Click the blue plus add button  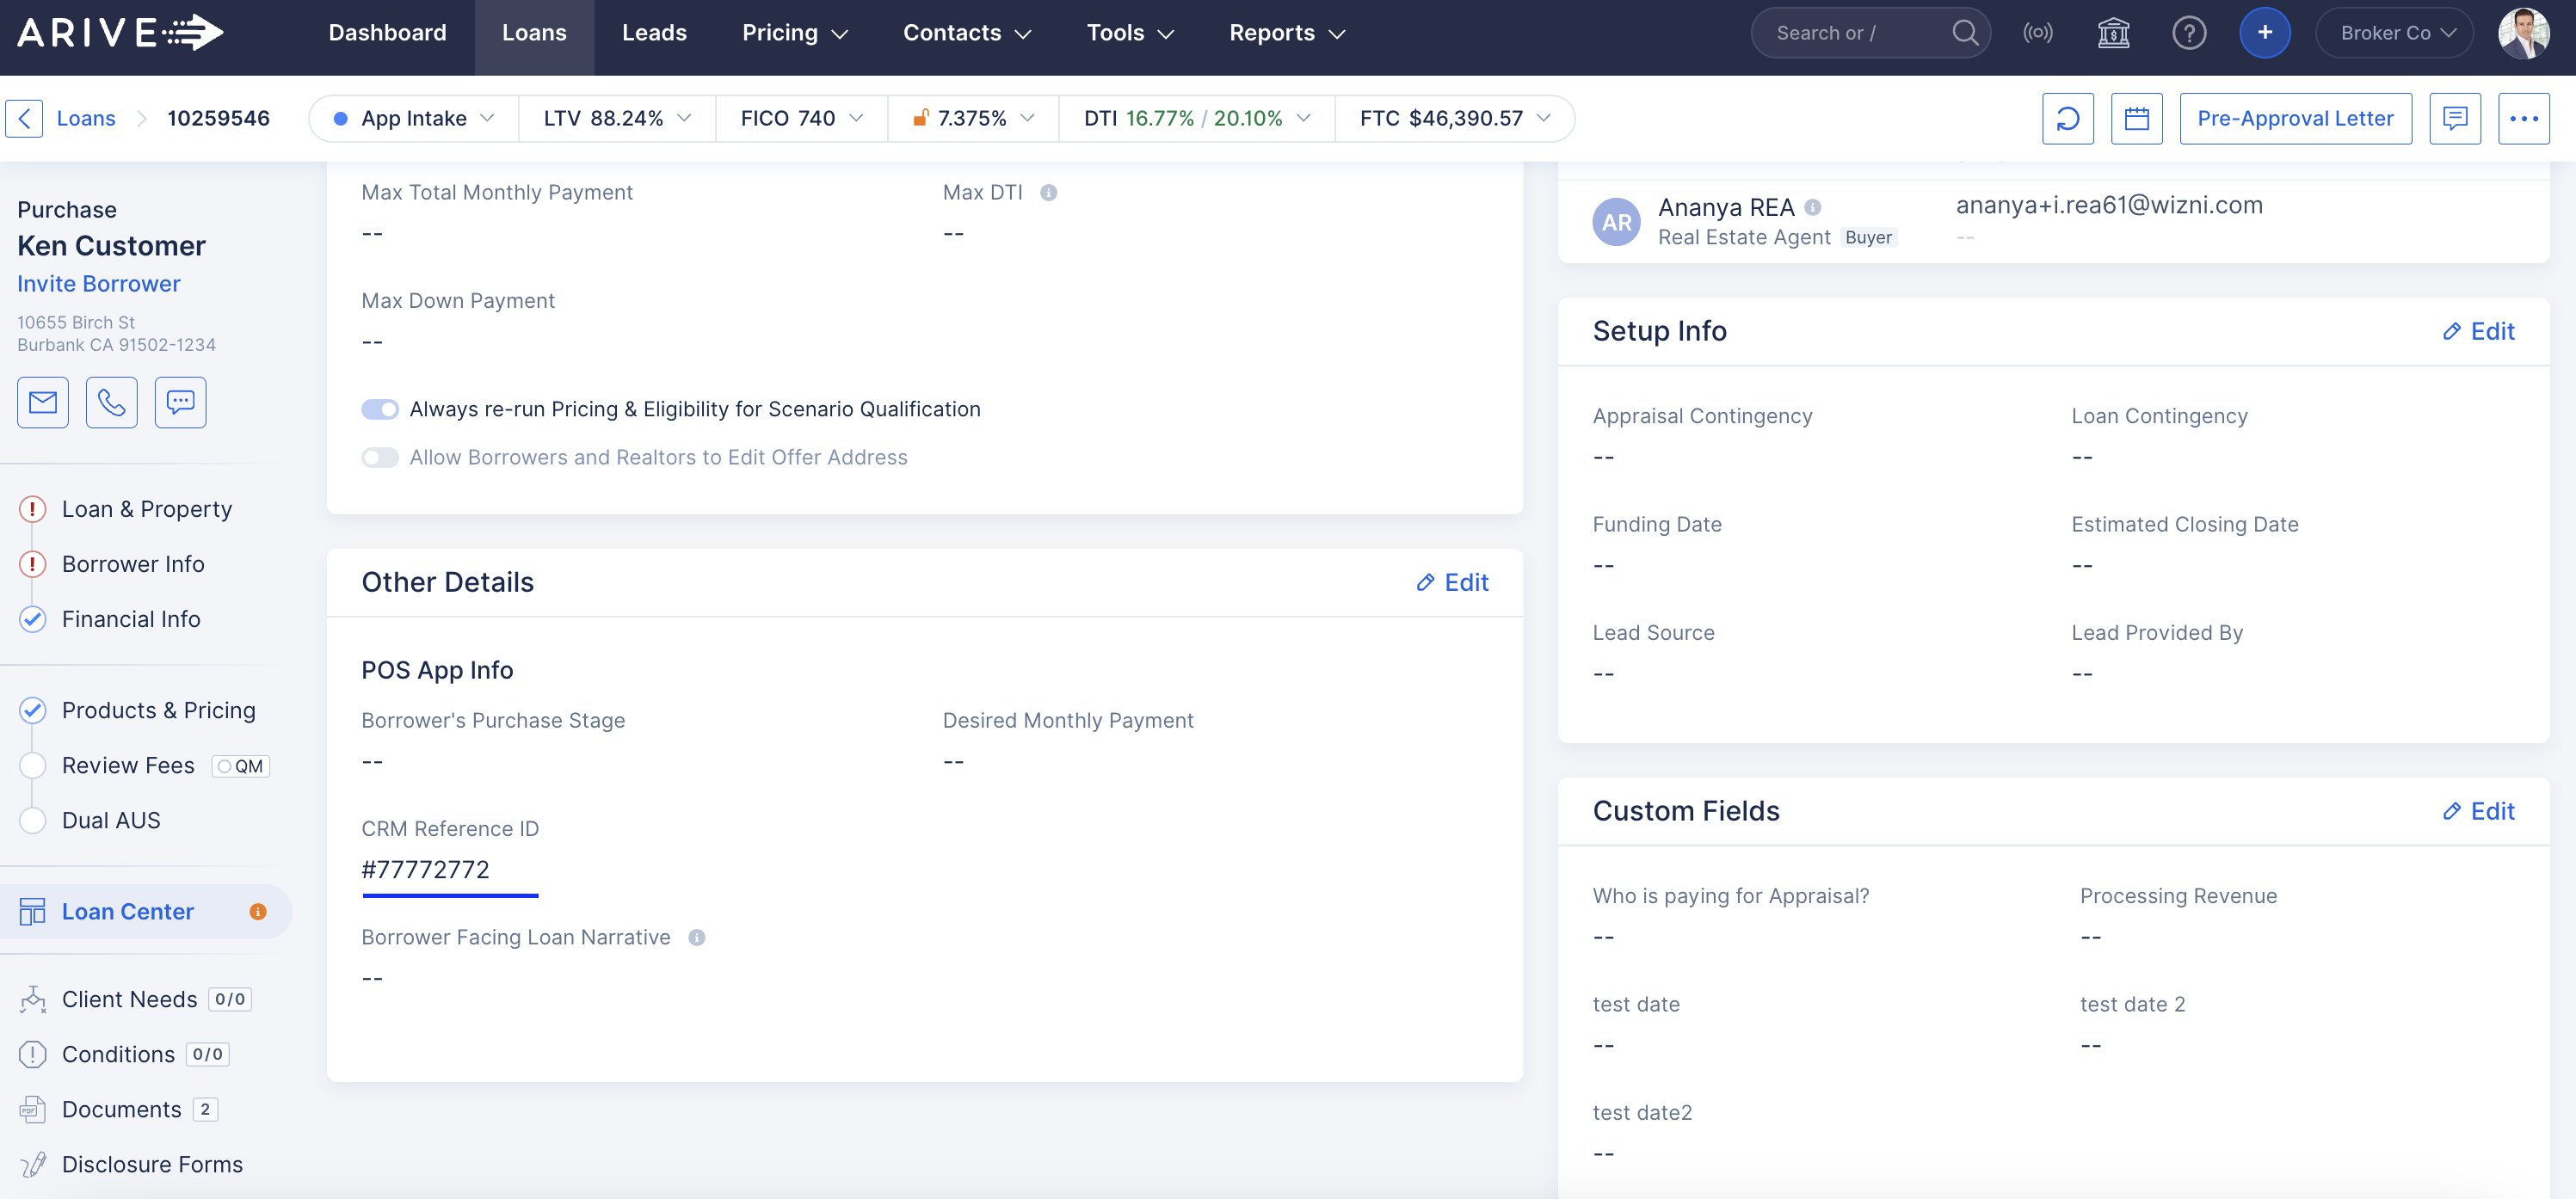pyautogui.click(x=2264, y=33)
